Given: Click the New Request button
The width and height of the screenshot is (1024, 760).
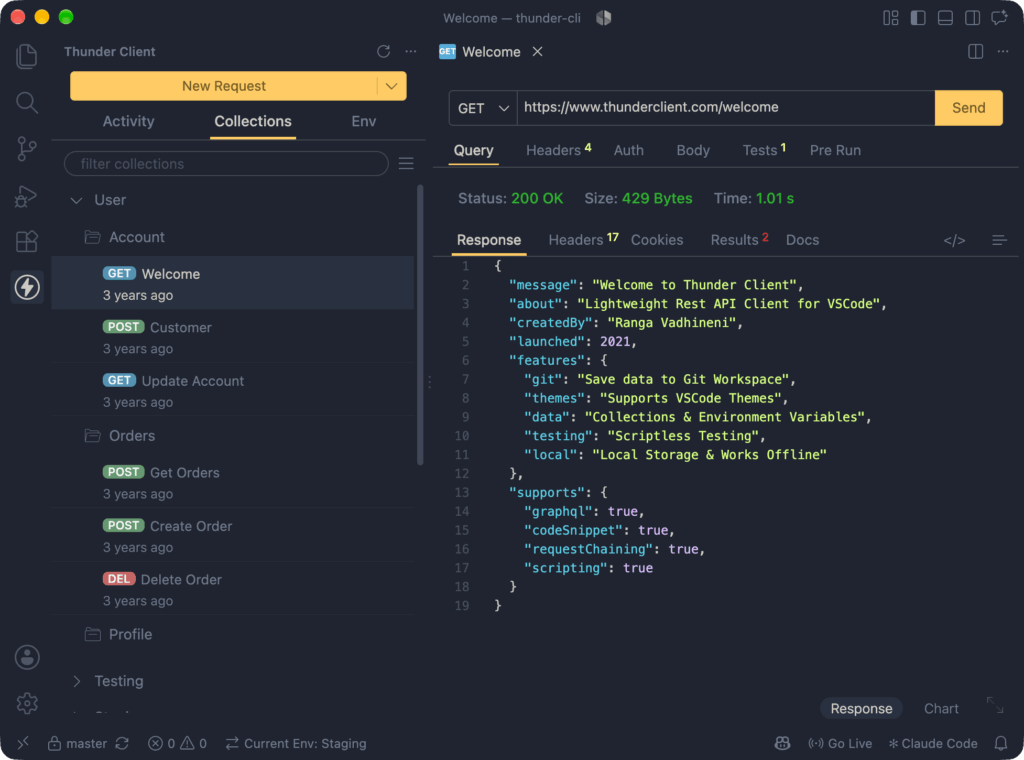Looking at the screenshot, I should click(223, 86).
